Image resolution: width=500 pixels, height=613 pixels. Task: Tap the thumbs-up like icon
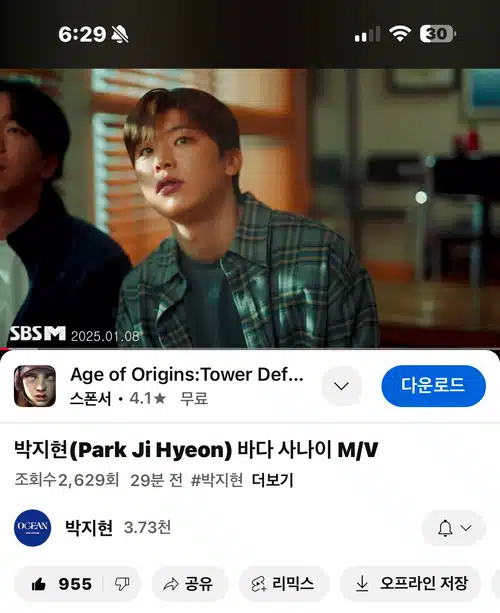coord(39,584)
